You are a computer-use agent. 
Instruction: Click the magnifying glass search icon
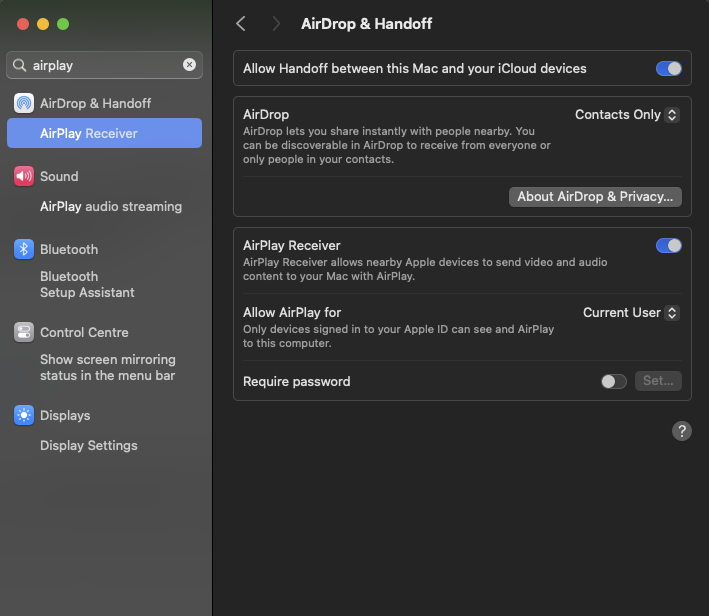(x=19, y=65)
